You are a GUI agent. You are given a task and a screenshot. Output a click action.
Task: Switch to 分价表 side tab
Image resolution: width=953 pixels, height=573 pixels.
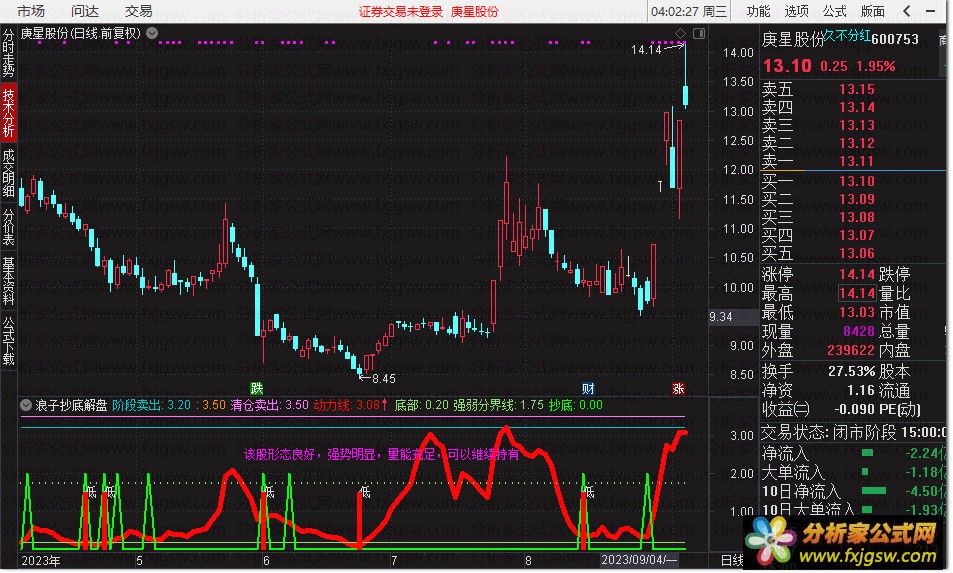tap(9, 227)
